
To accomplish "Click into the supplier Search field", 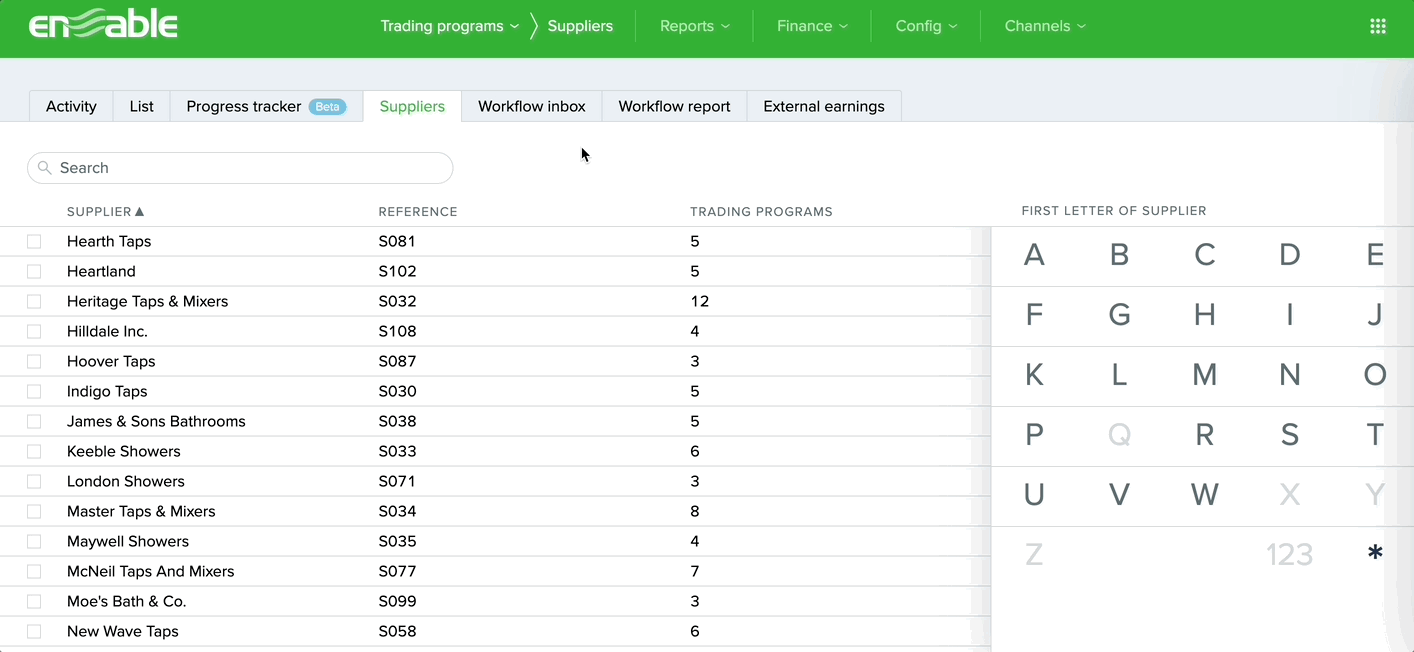I will [x=240, y=168].
